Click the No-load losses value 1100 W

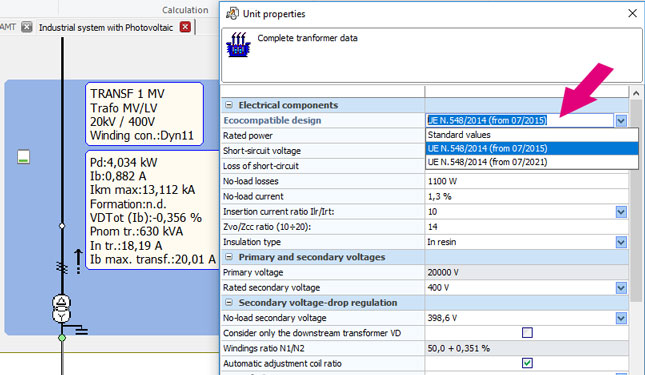(442, 181)
